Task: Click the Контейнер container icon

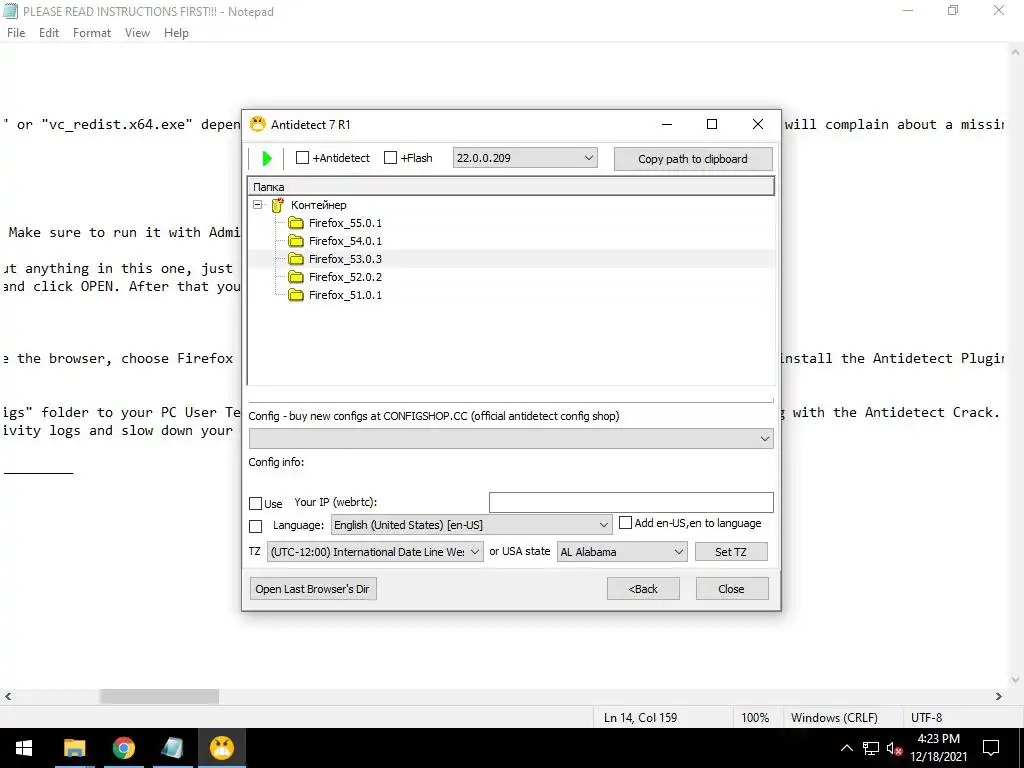Action: click(278, 205)
